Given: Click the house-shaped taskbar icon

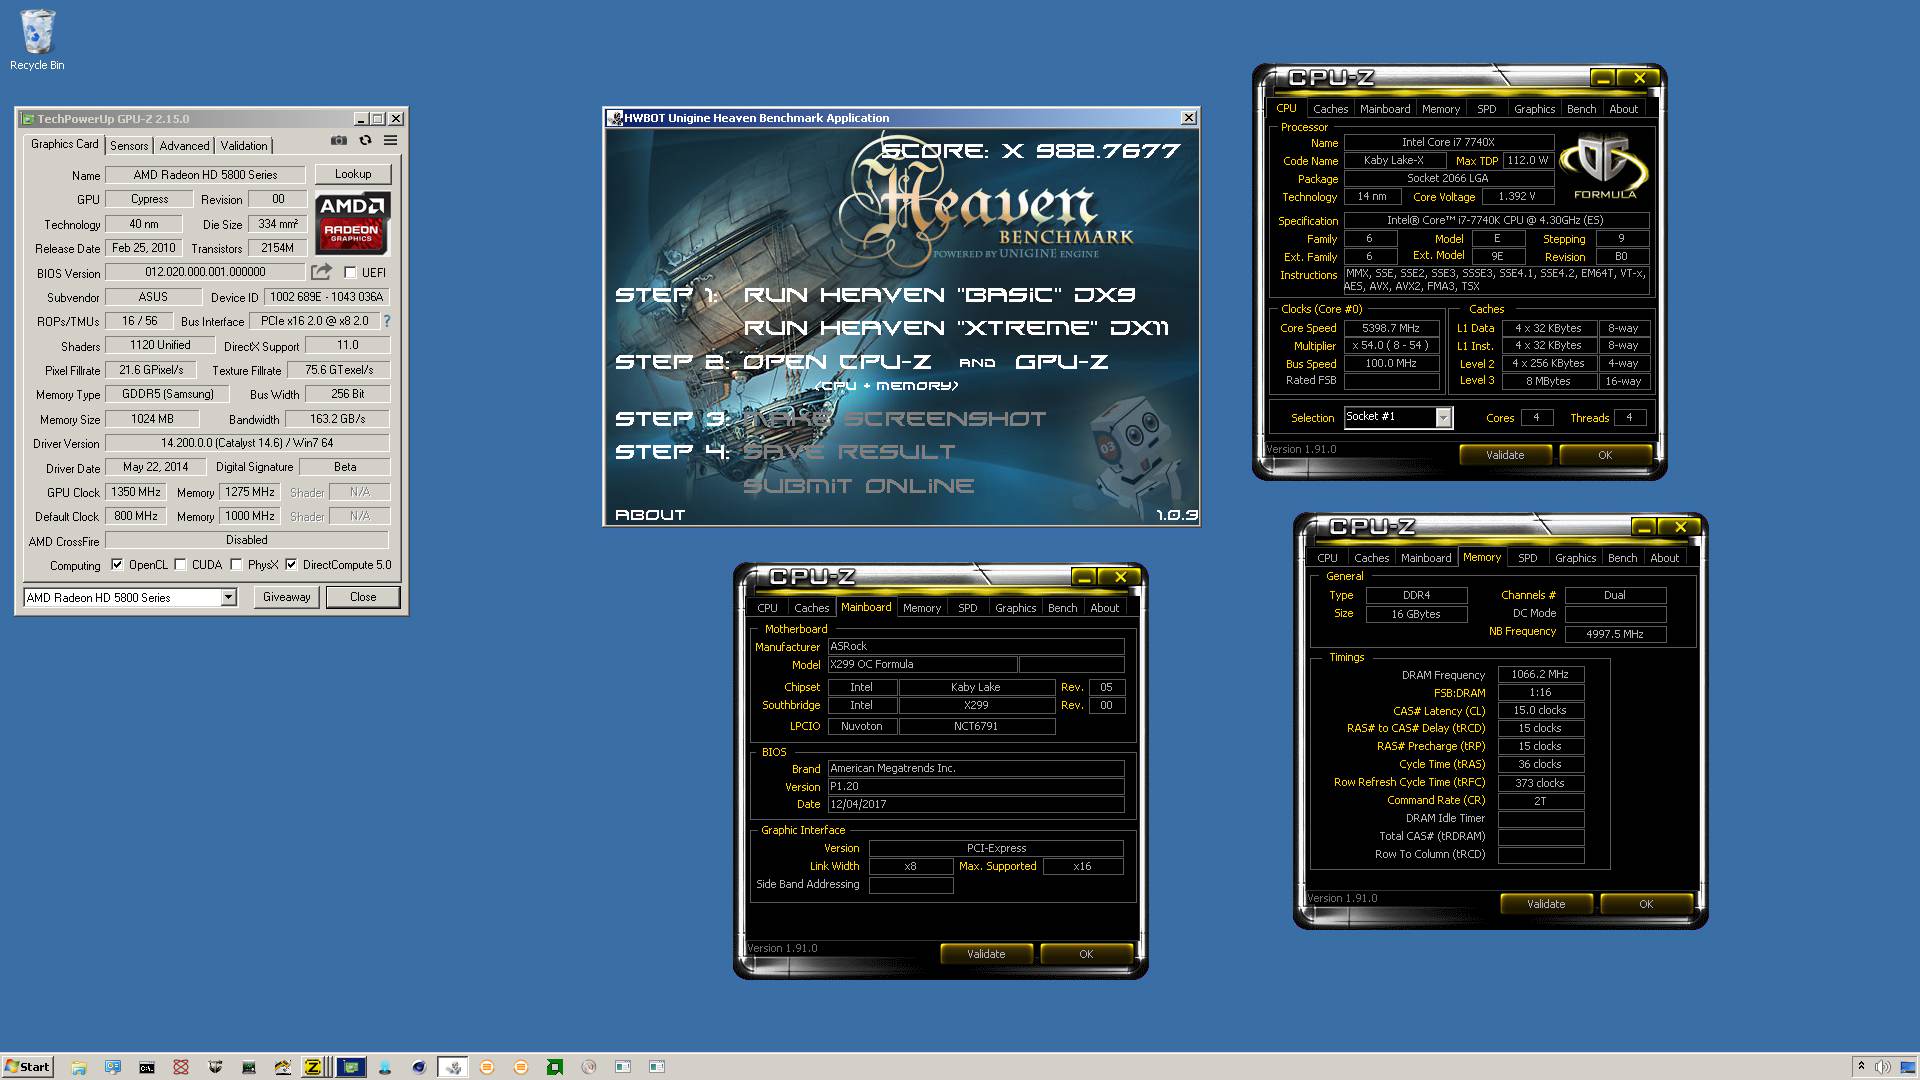Looking at the screenshot, I should pos(282,1067).
